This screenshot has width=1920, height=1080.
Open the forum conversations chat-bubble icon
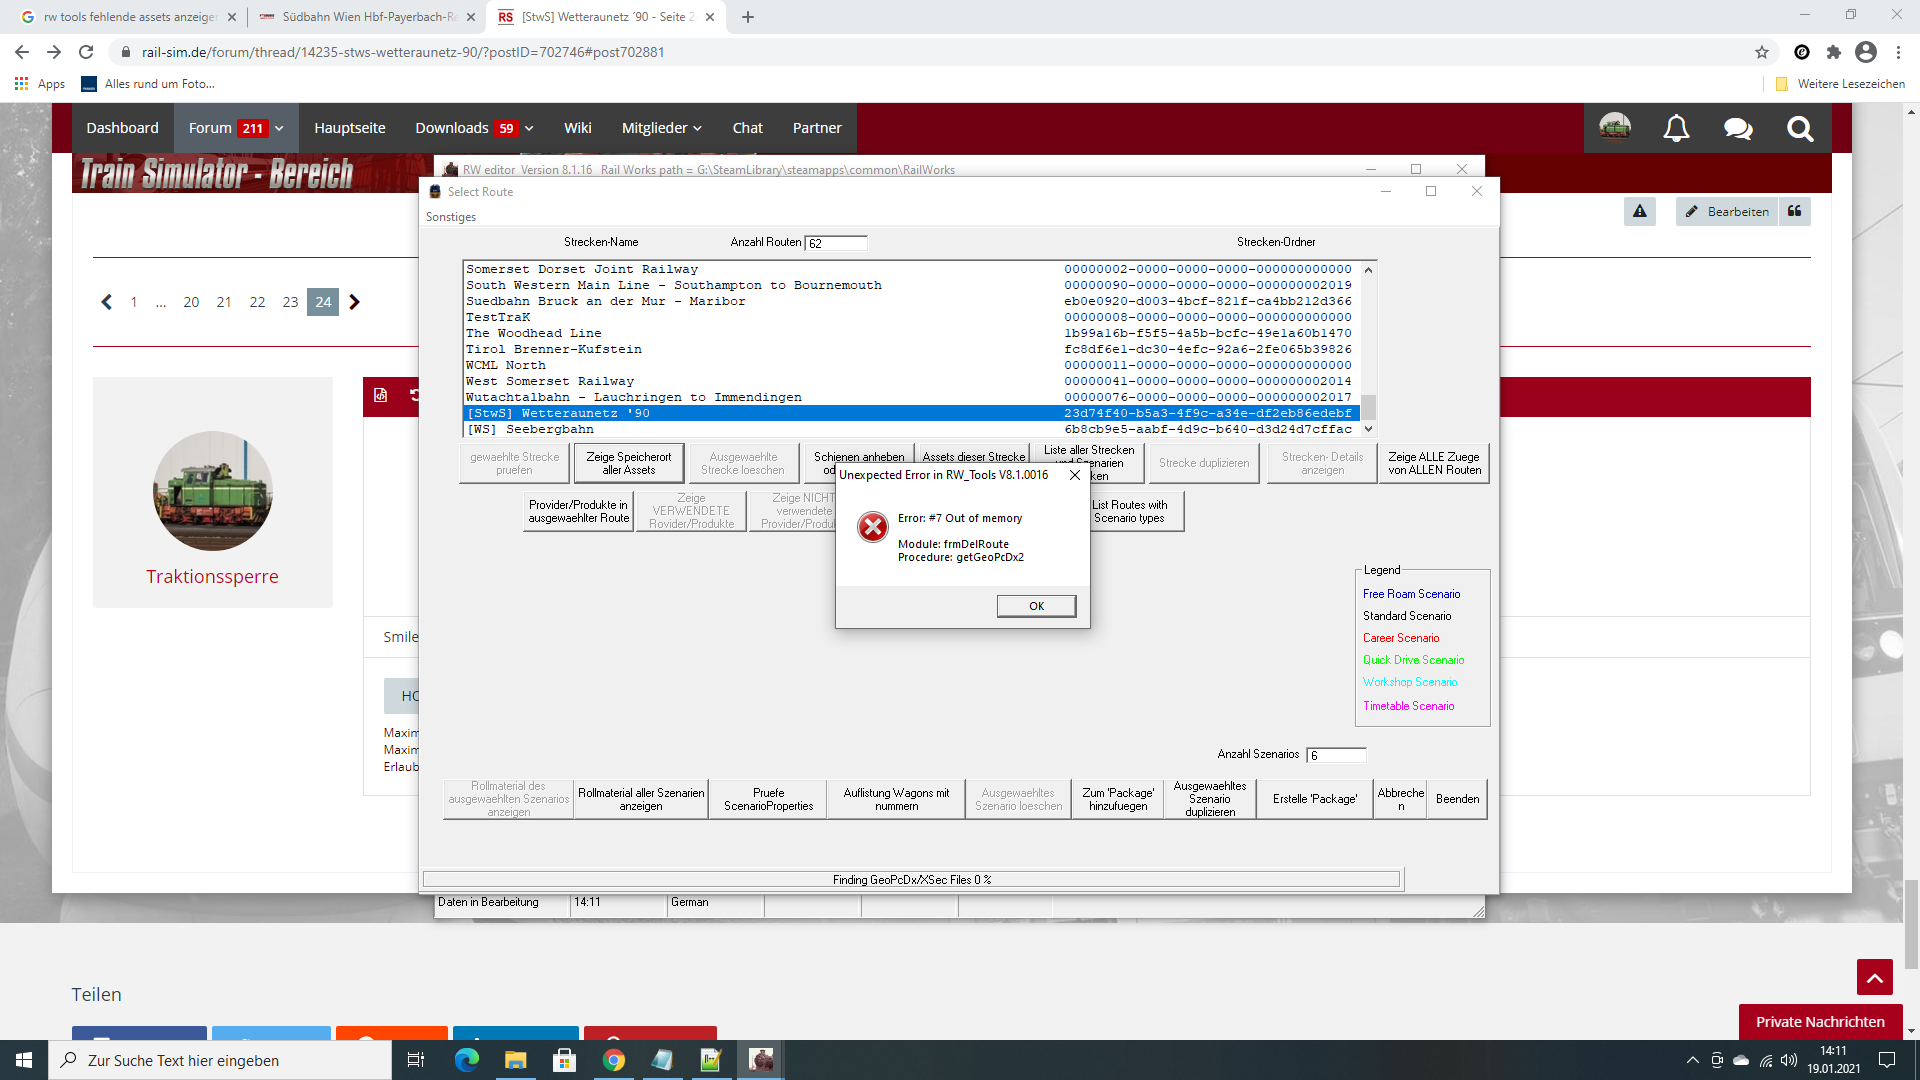click(1738, 128)
